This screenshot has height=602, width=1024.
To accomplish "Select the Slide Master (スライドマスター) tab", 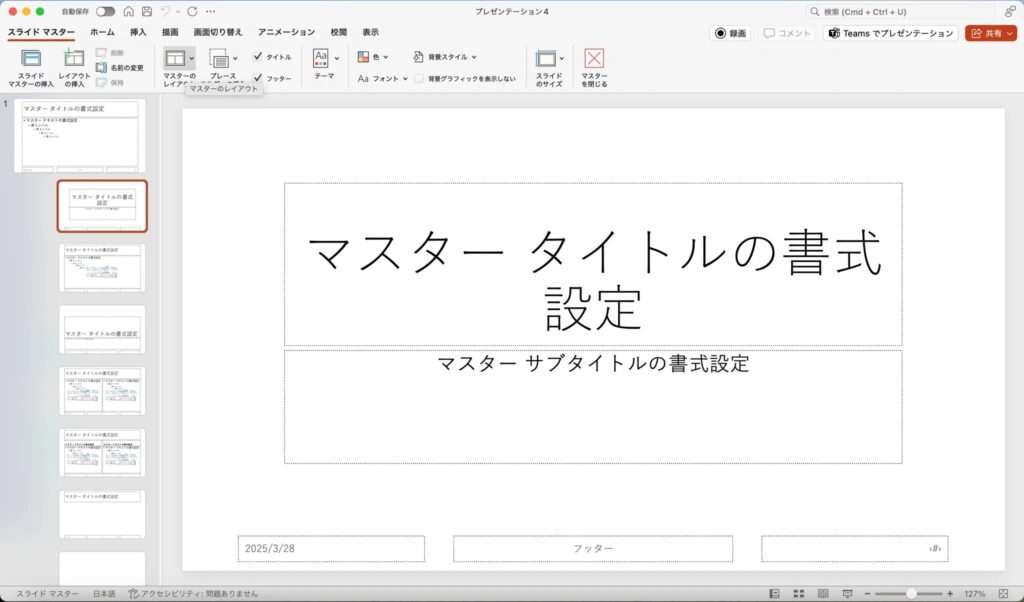I will tap(41, 32).
